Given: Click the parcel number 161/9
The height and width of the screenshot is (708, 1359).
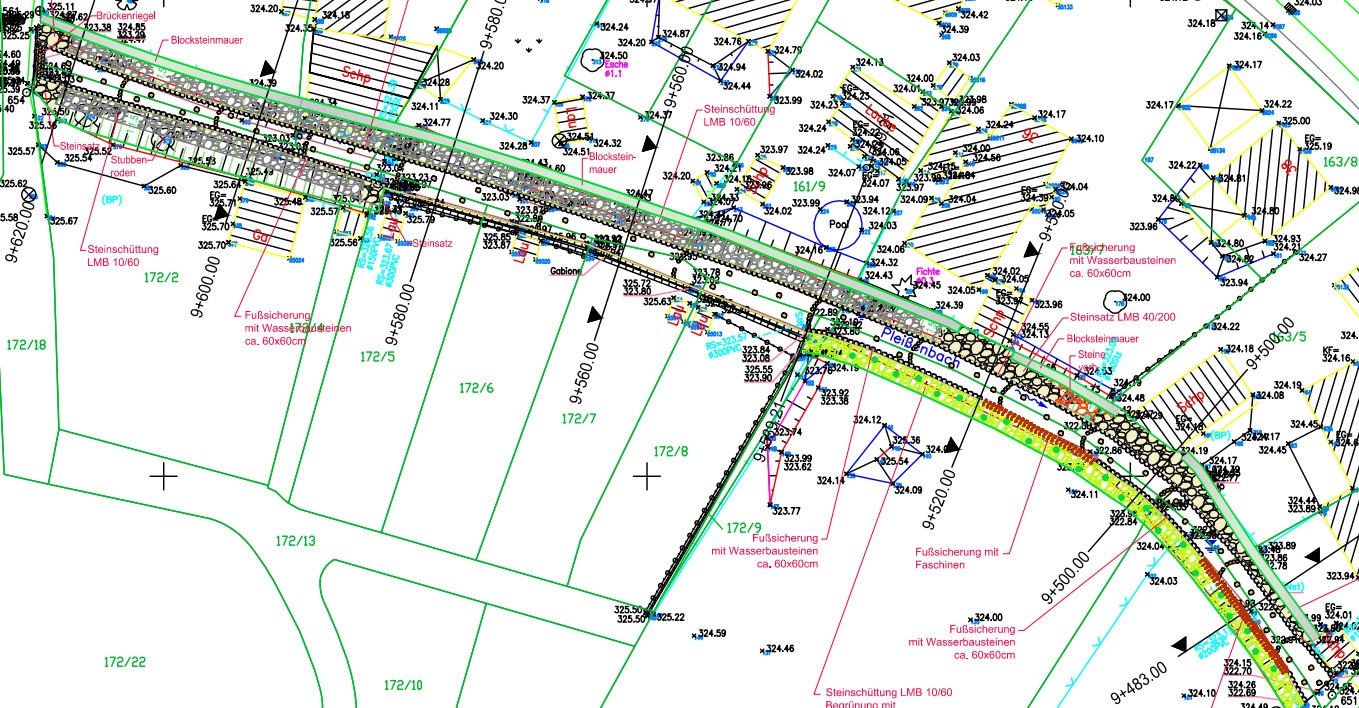Looking at the screenshot, I should pos(810,185).
